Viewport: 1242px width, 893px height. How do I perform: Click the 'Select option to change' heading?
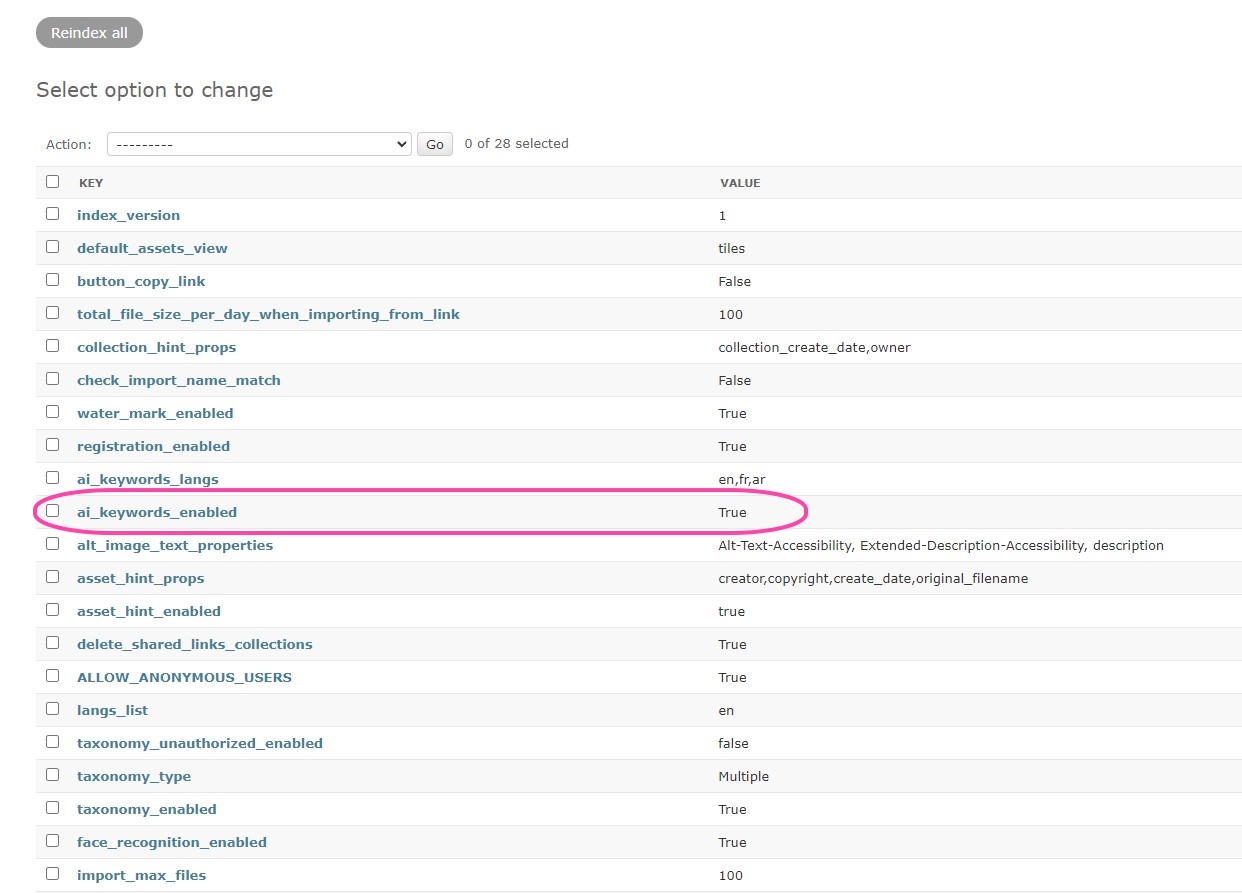pos(154,90)
